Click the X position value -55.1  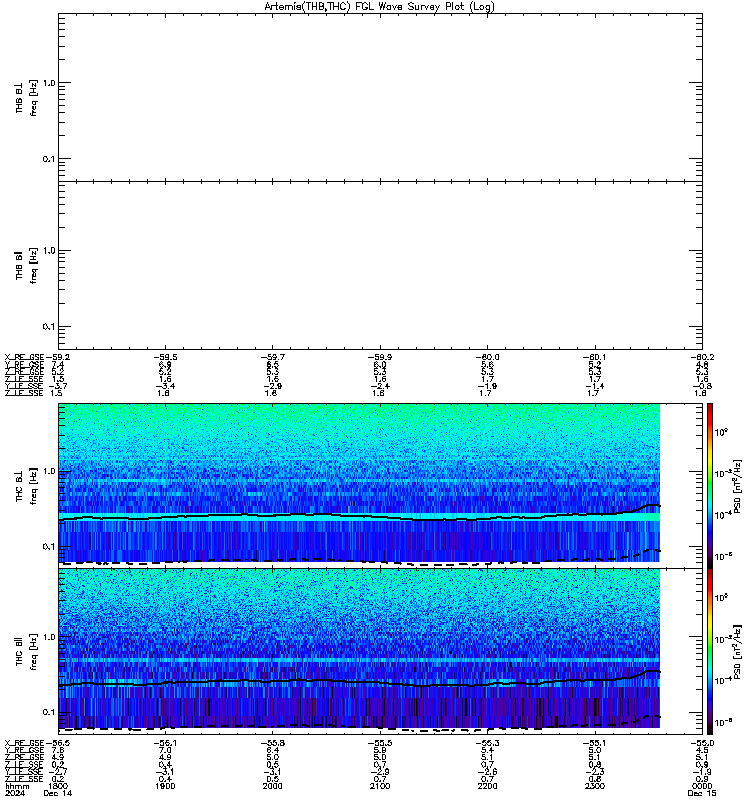pos(594,743)
